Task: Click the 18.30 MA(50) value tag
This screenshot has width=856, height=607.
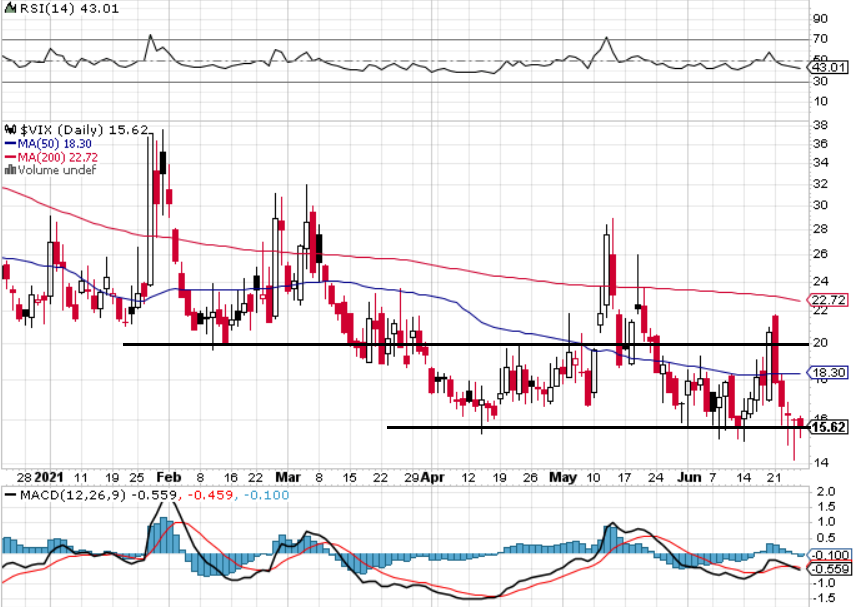Action: [829, 372]
